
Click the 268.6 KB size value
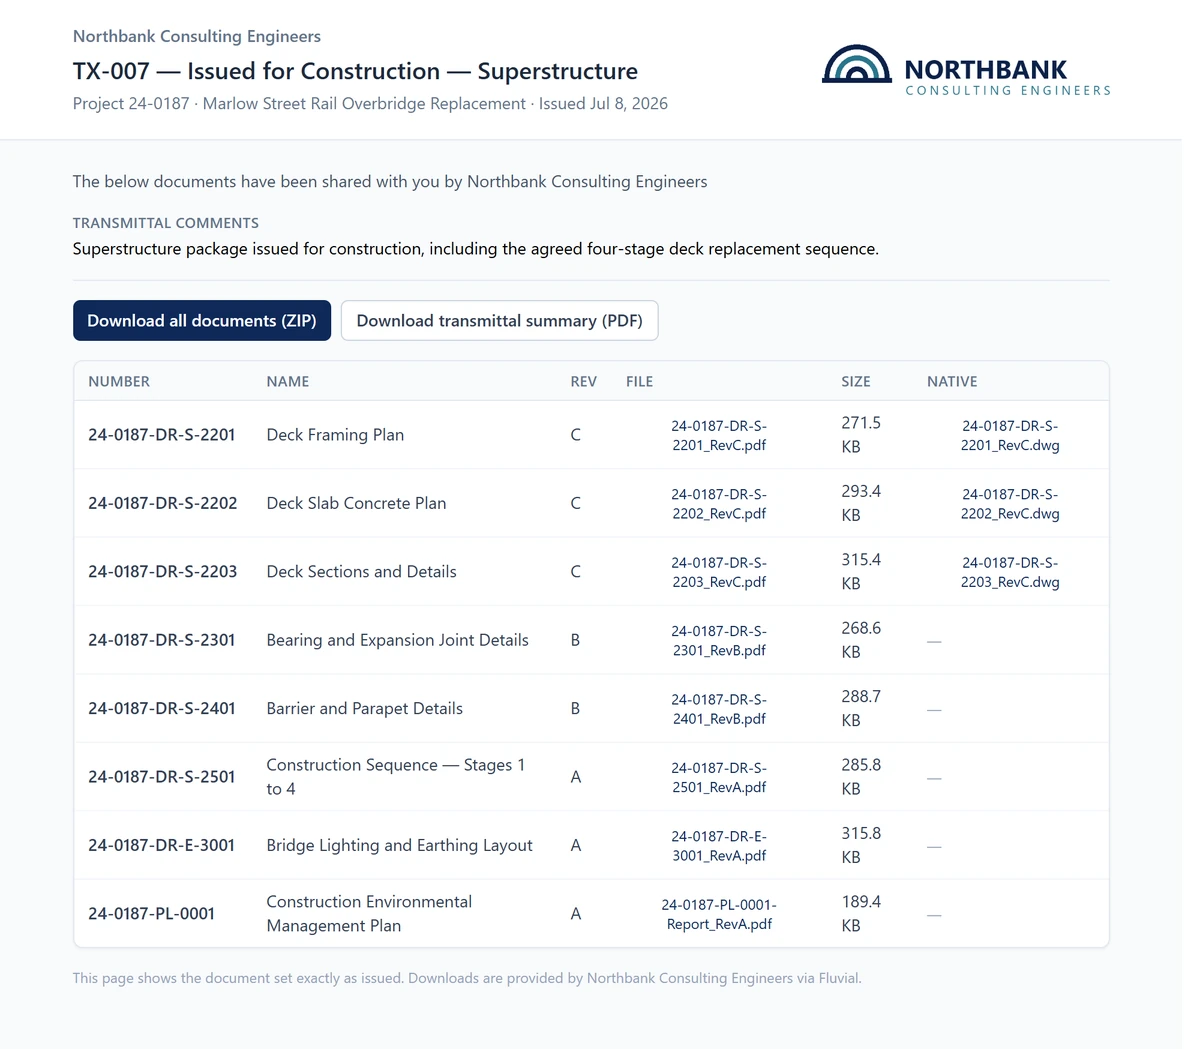click(x=861, y=640)
